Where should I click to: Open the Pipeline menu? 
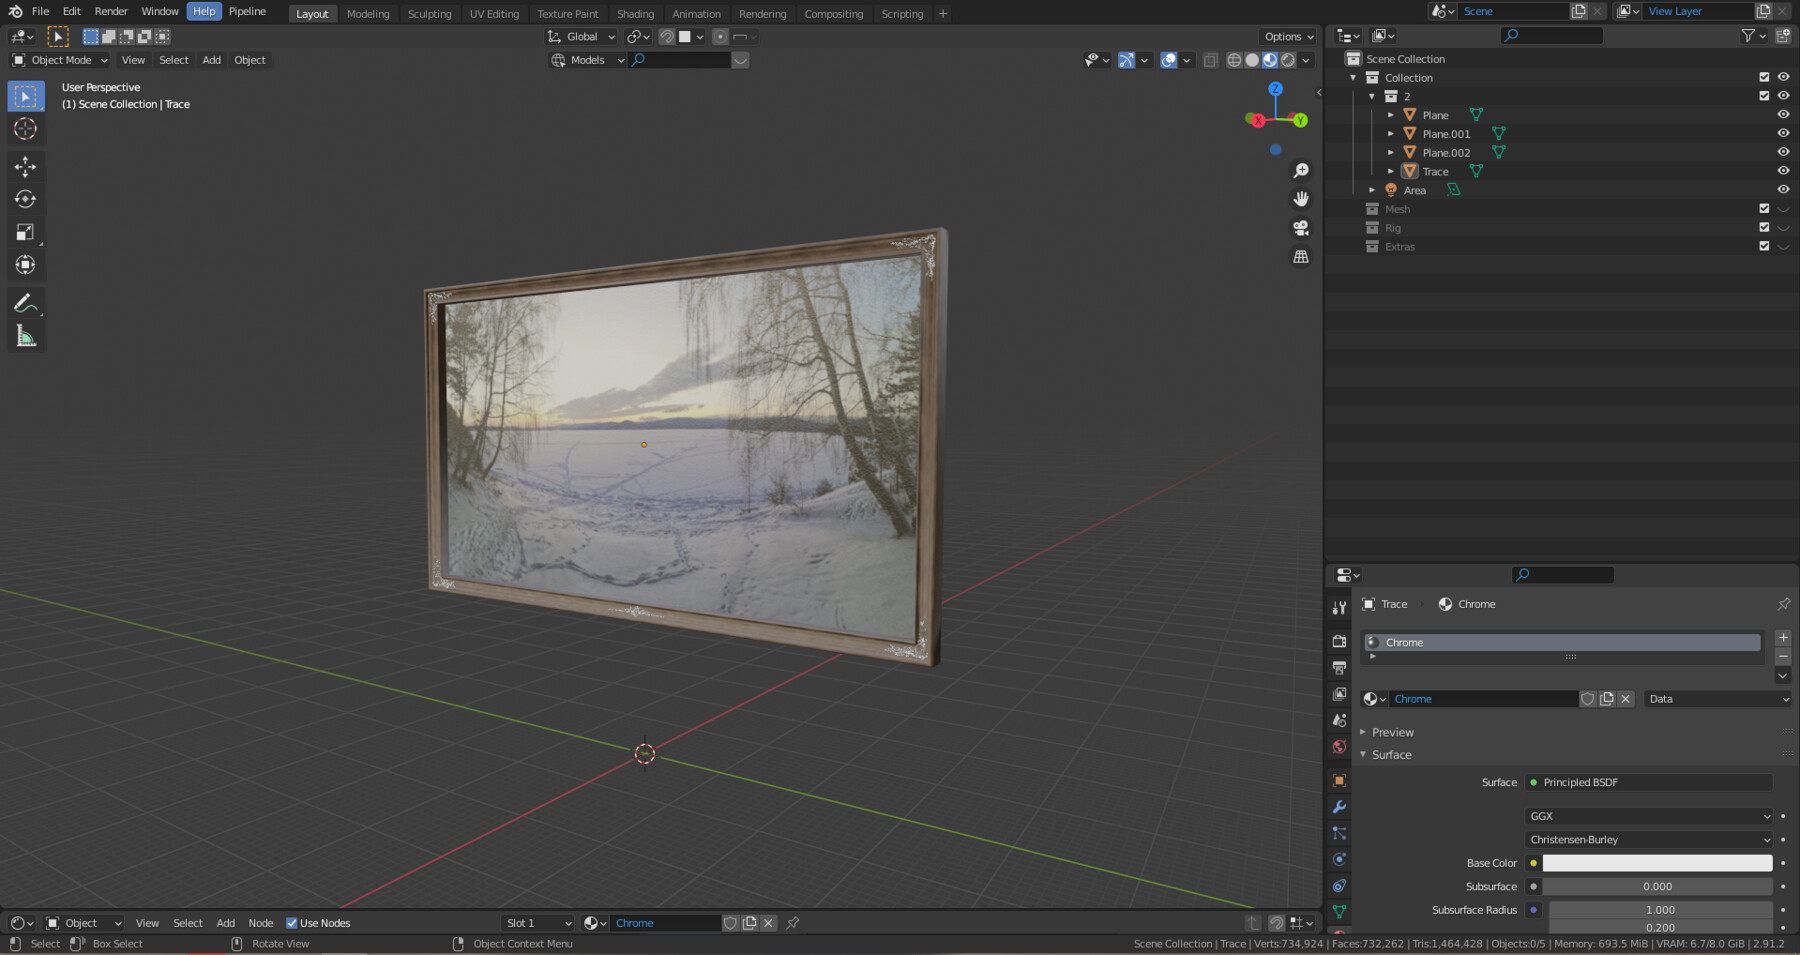[x=247, y=11]
